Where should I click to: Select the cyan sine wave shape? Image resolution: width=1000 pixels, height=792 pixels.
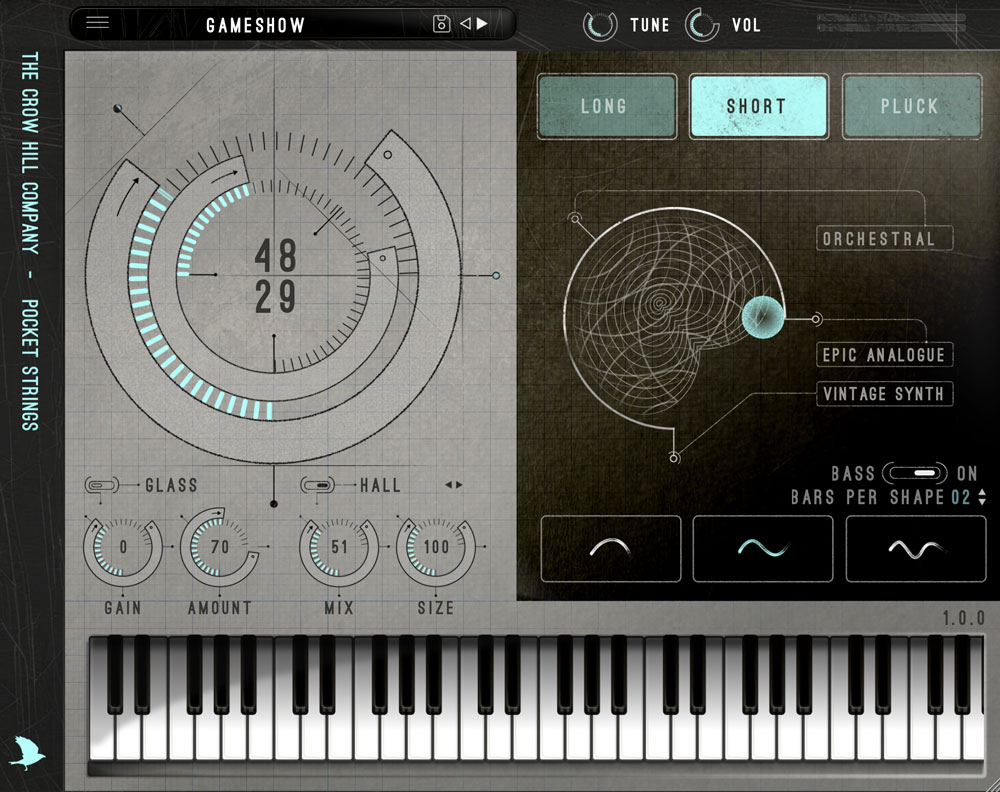tap(763, 549)
